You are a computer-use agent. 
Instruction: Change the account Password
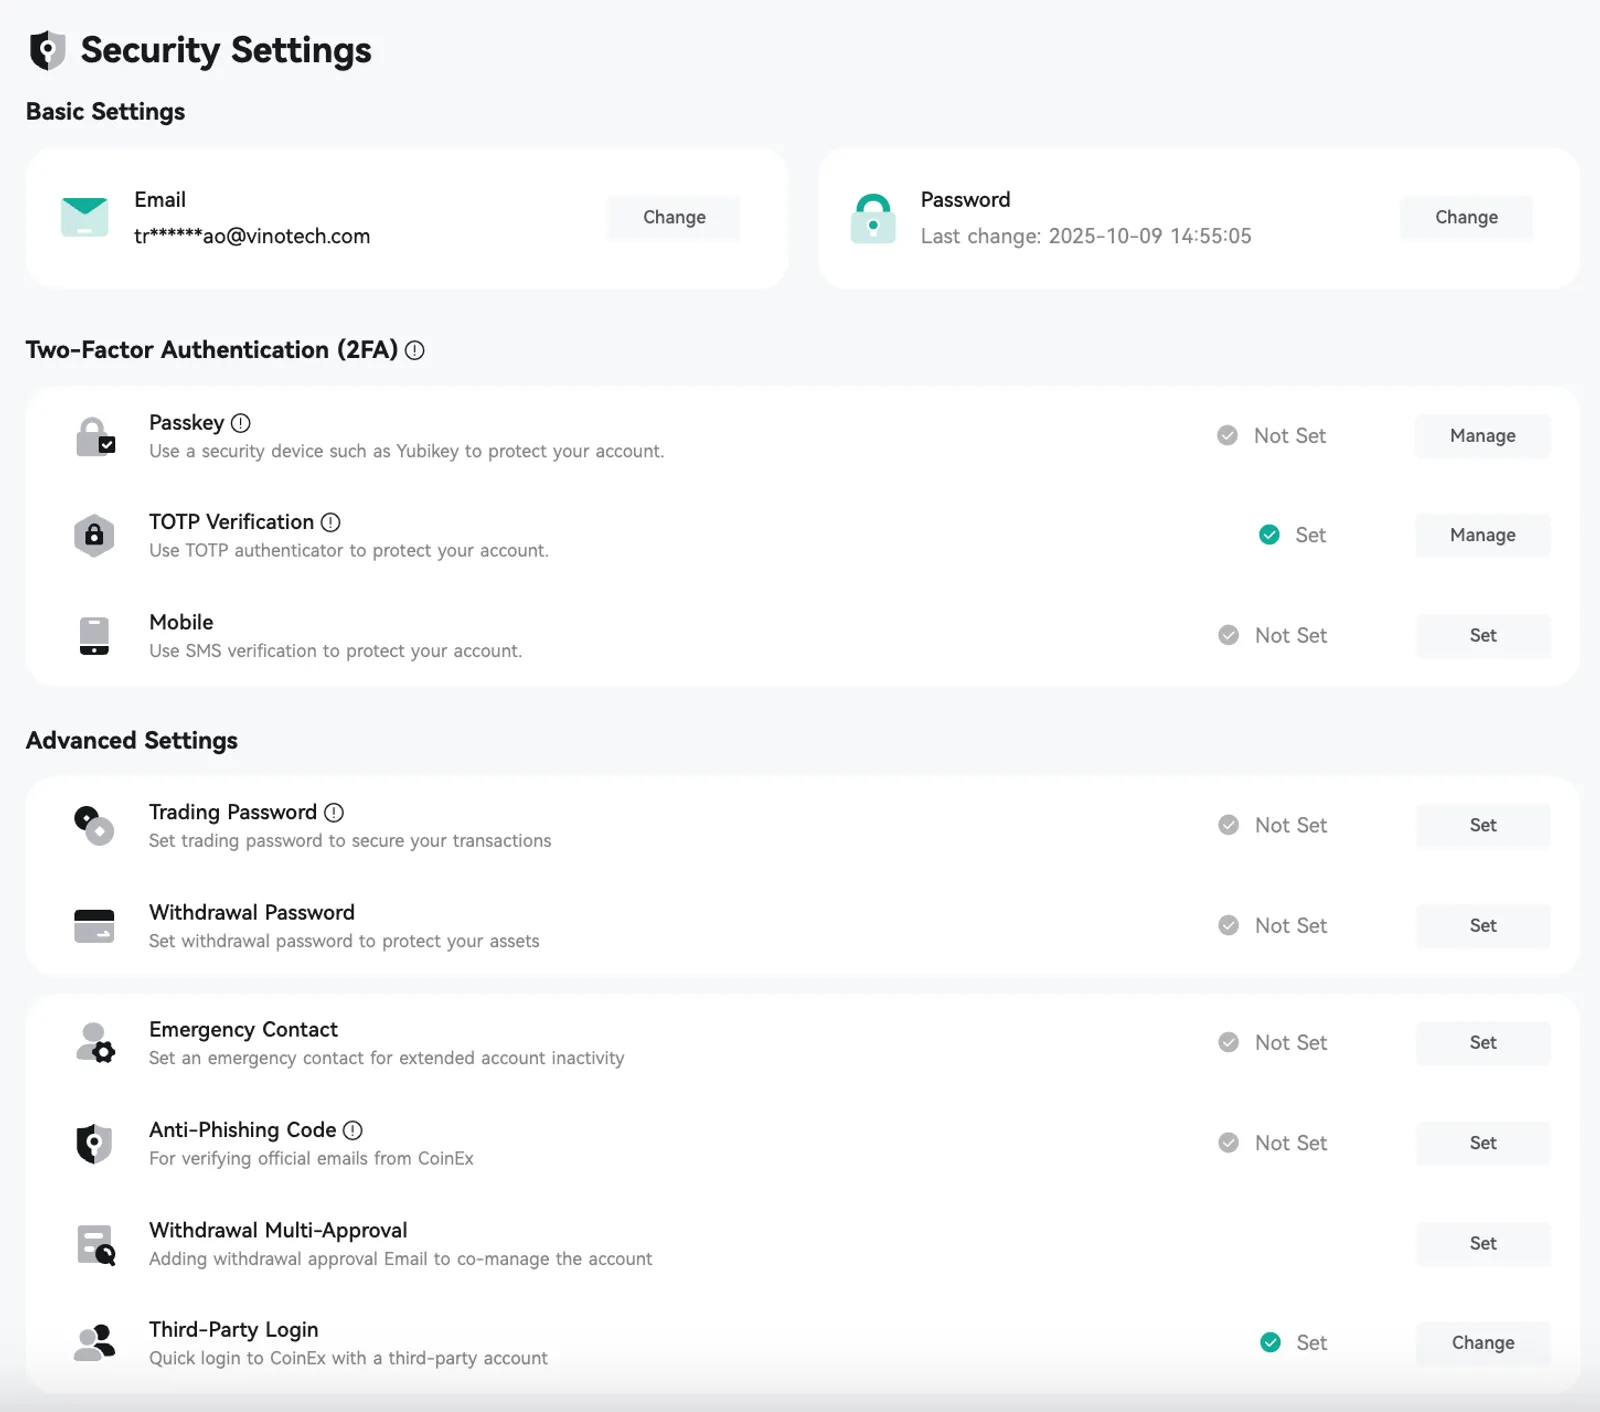(1466, 217)
